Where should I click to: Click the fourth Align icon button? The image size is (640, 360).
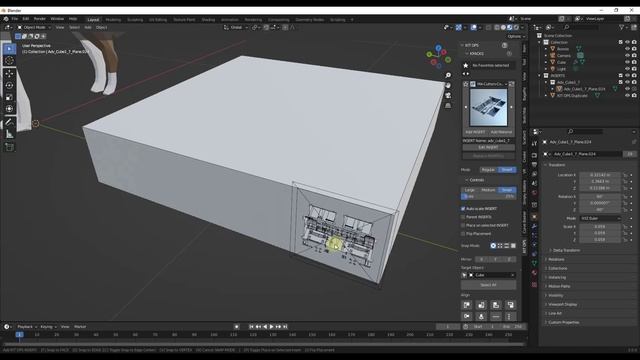510,305
